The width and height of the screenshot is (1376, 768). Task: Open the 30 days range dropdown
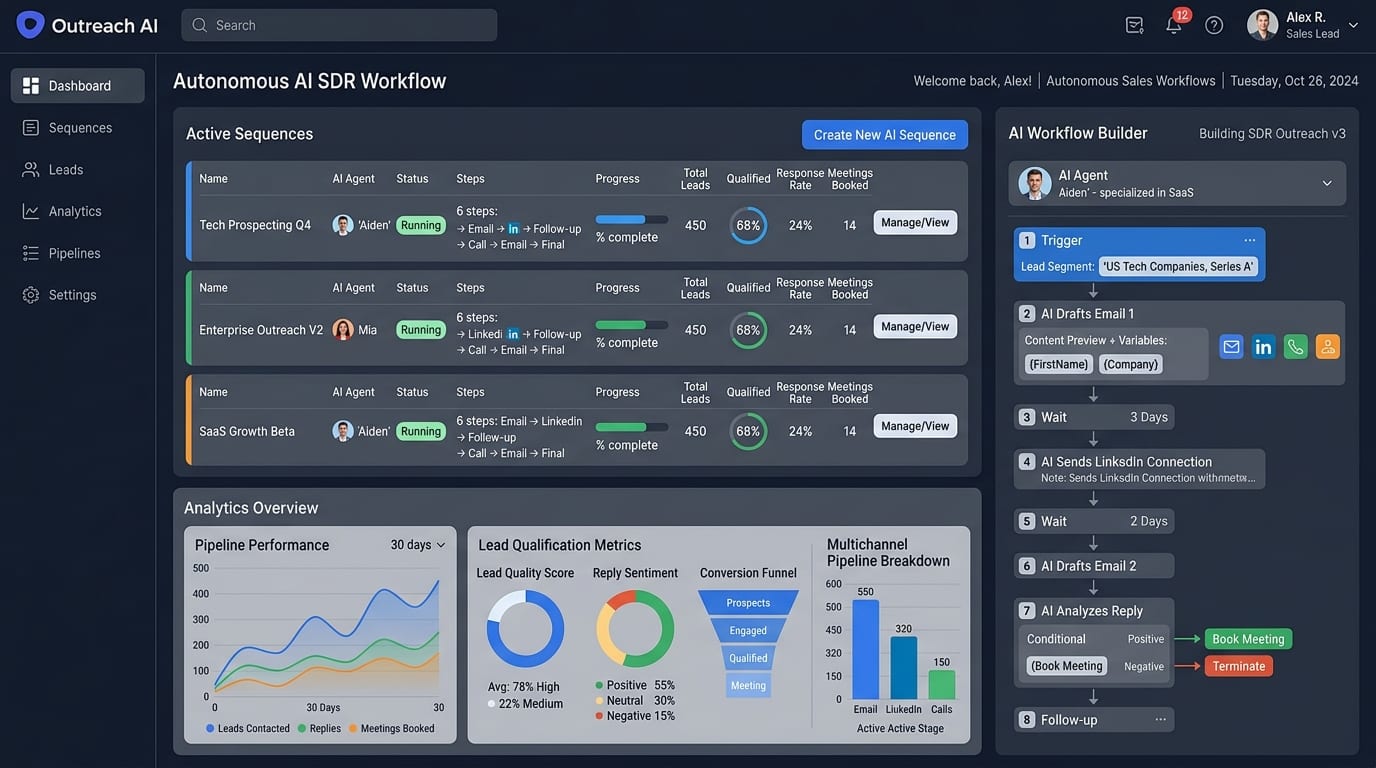418,545
